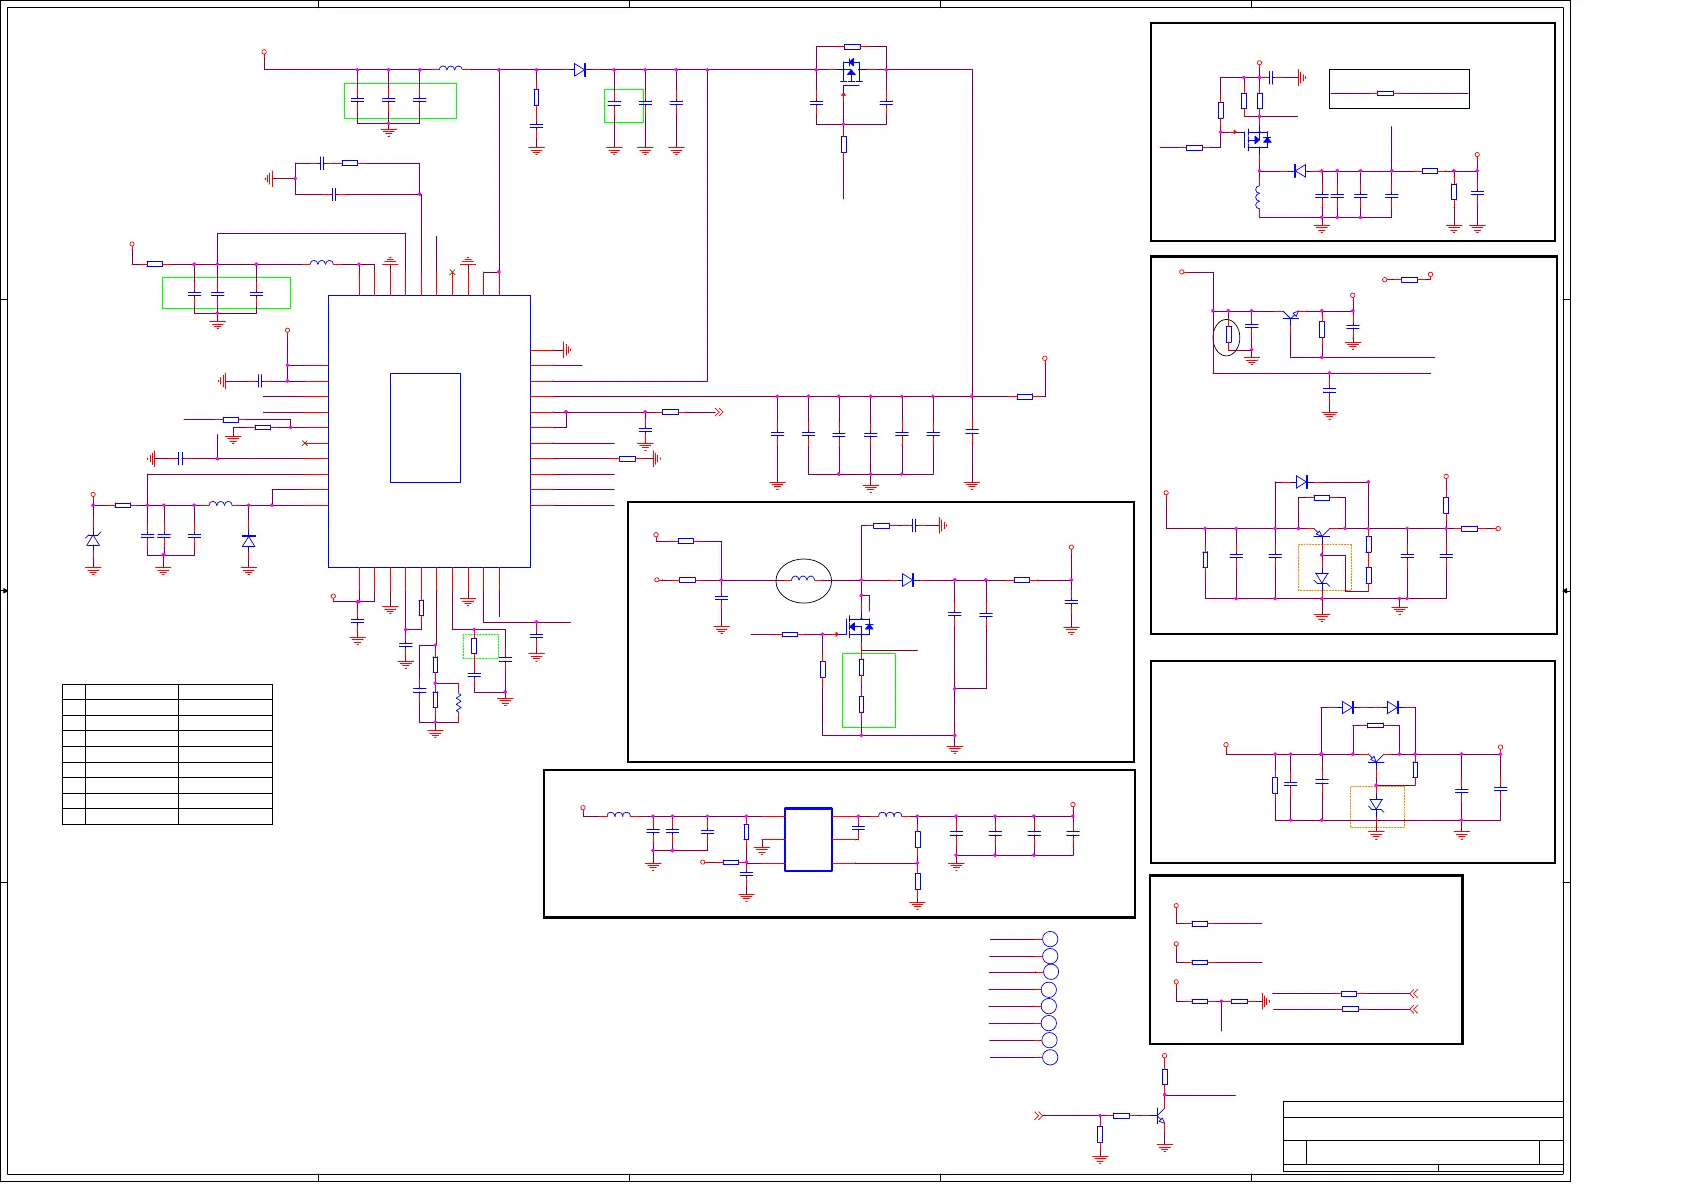
Task: Select the inductor circled with a black ellipse
Action: click(x=803, y=580)
